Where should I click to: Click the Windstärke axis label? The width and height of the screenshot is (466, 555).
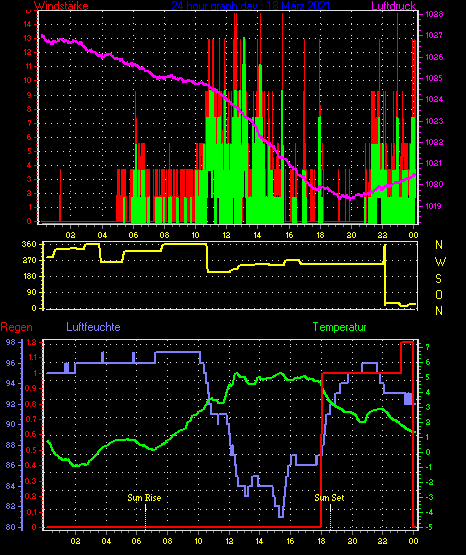61,6
